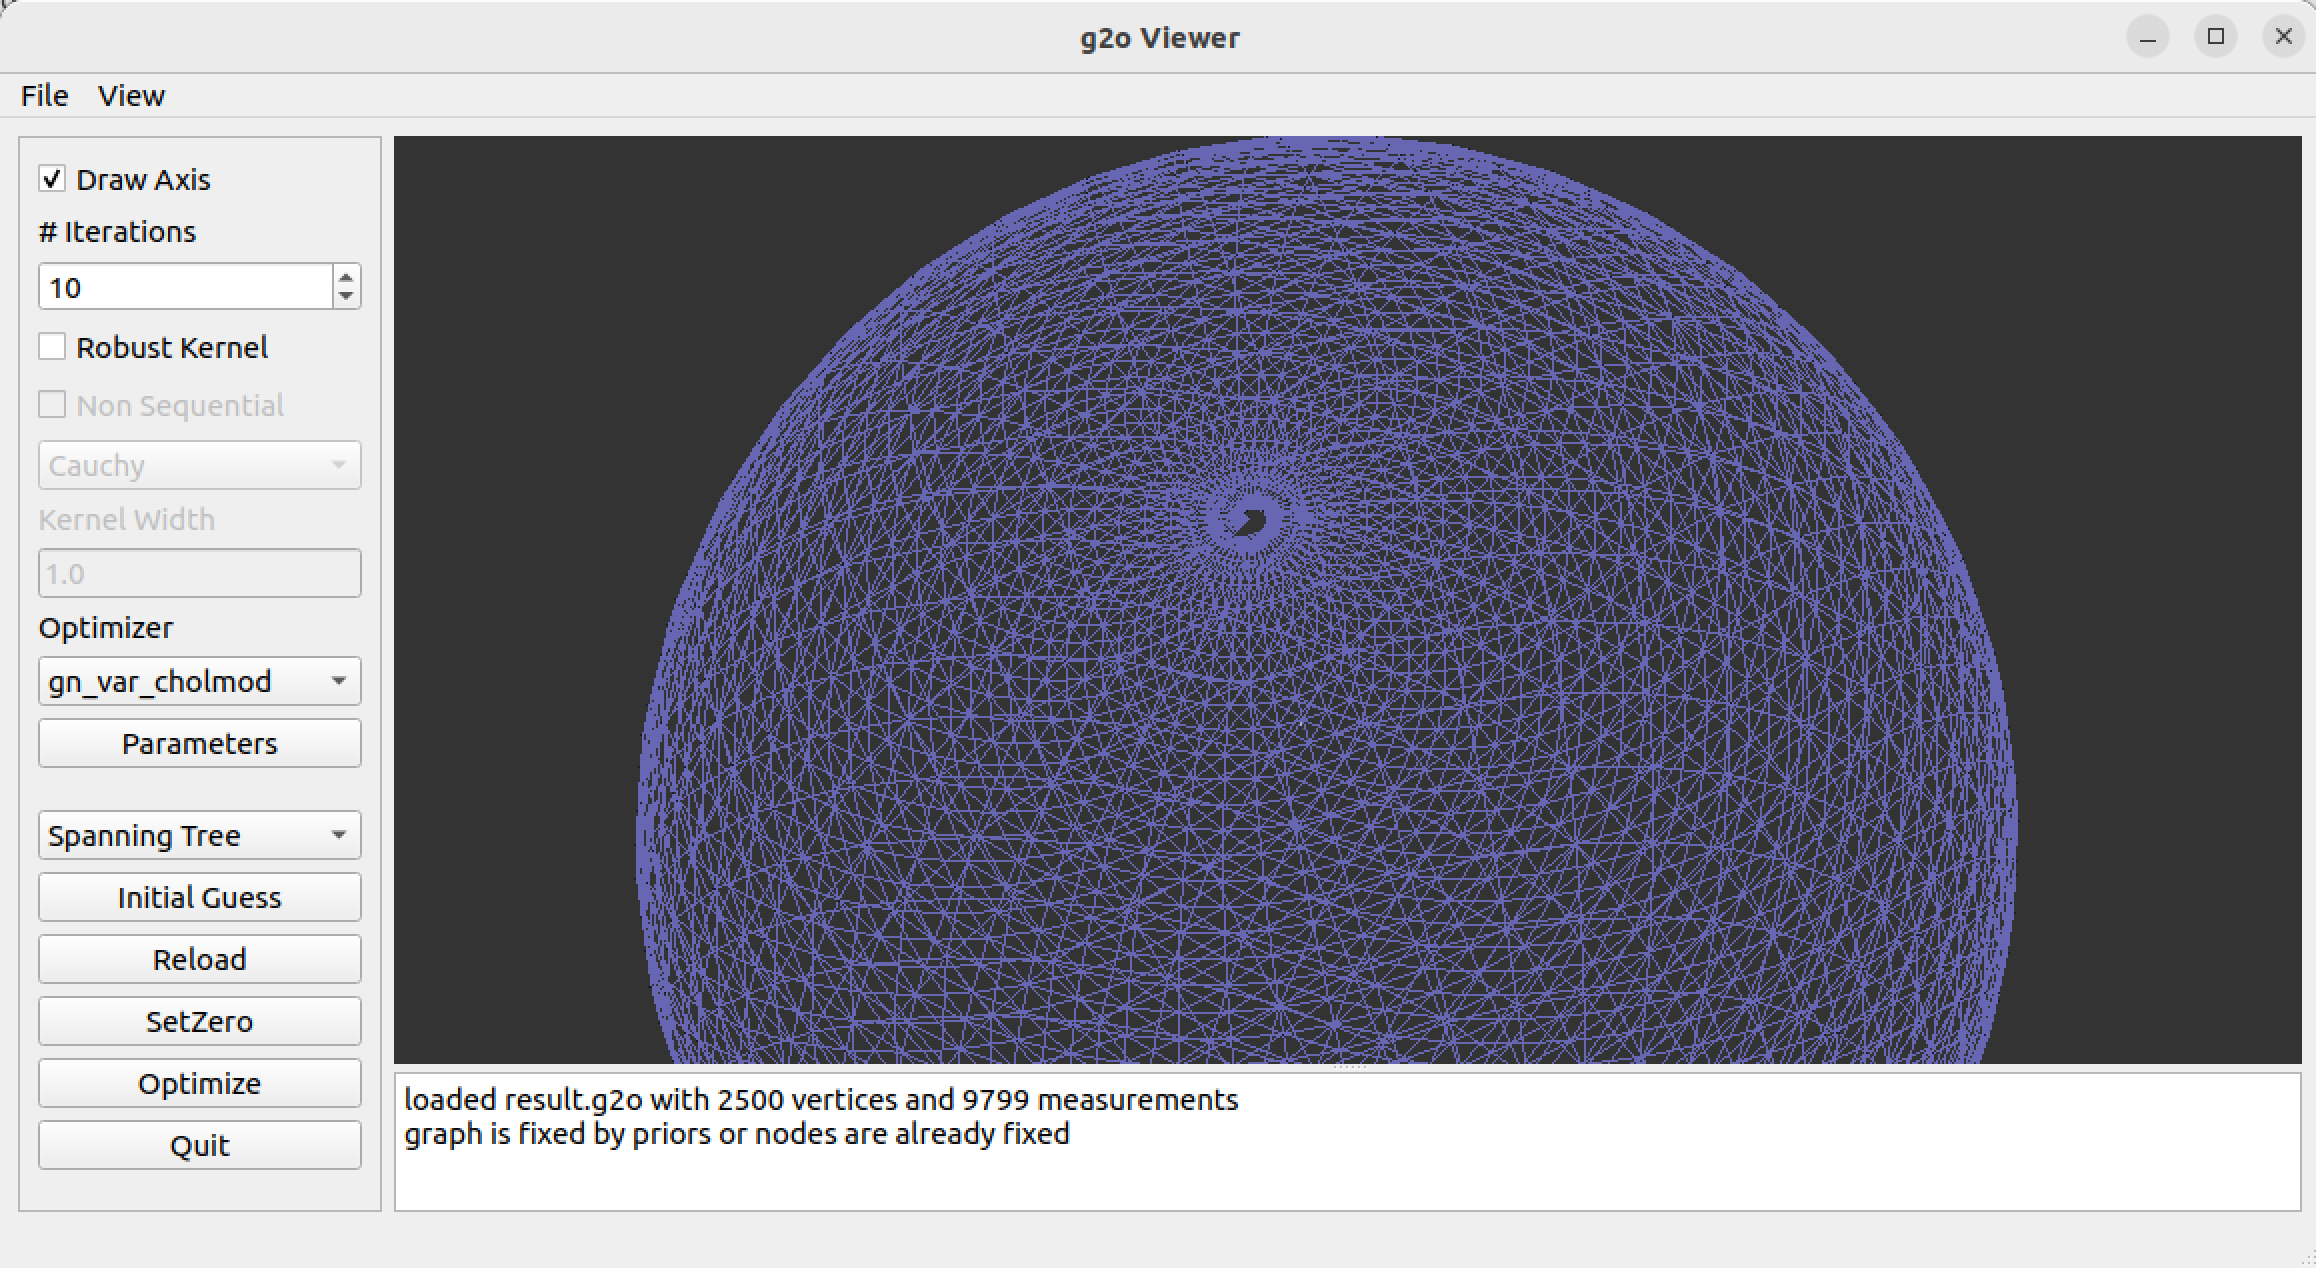
Task: Minimize the g2o Viewer window
Action: tap(2147, 38)
